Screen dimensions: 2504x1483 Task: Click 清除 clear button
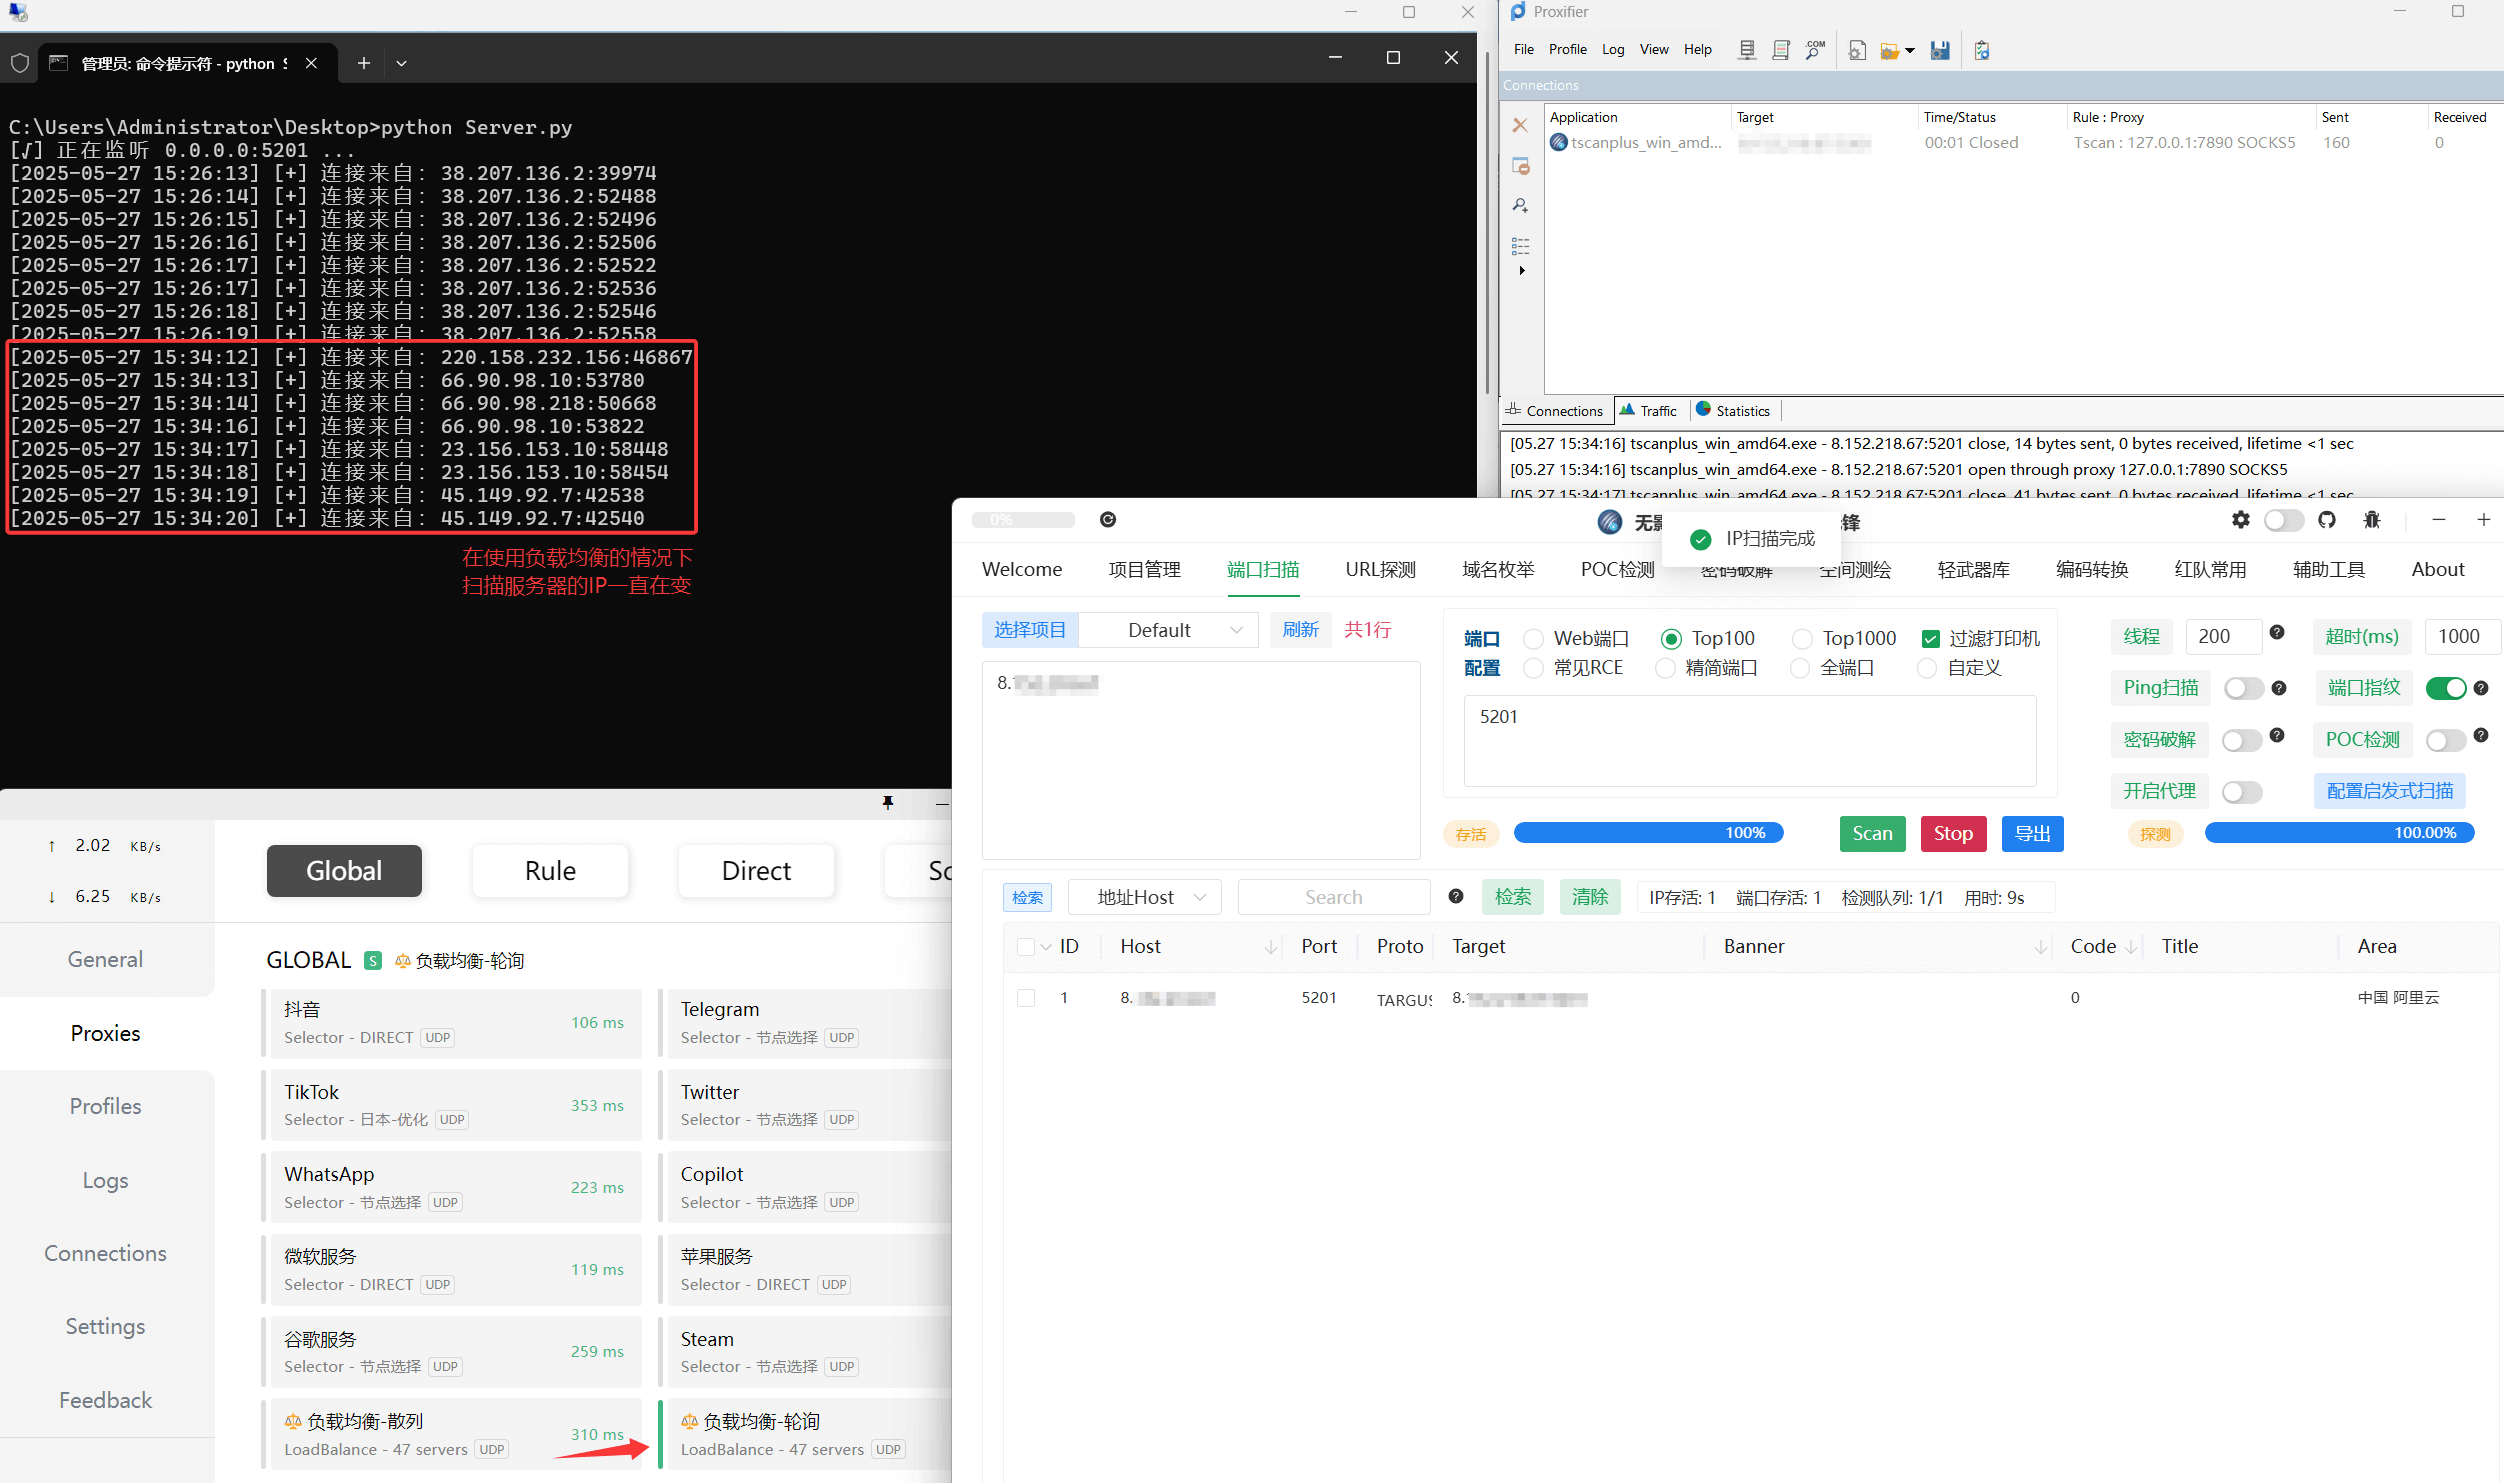click(1590, 897)
